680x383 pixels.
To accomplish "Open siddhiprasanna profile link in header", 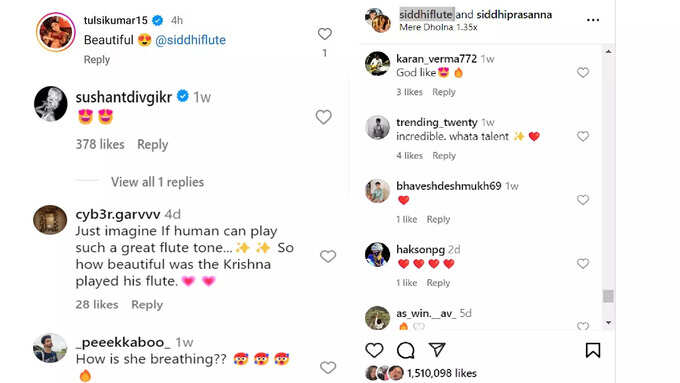I will coord(514,14).
